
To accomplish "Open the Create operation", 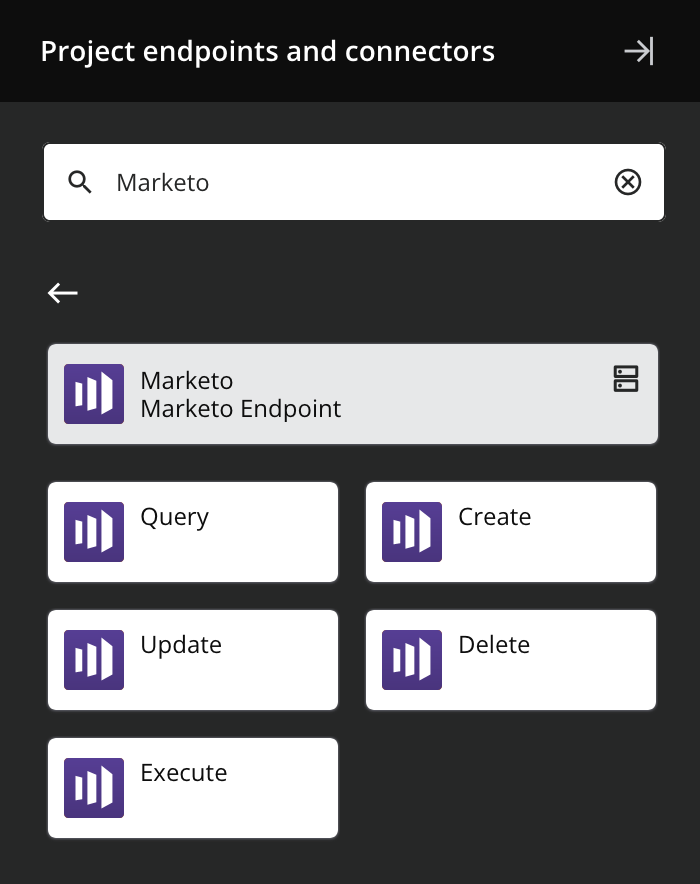I will click(x=511, y=531).
